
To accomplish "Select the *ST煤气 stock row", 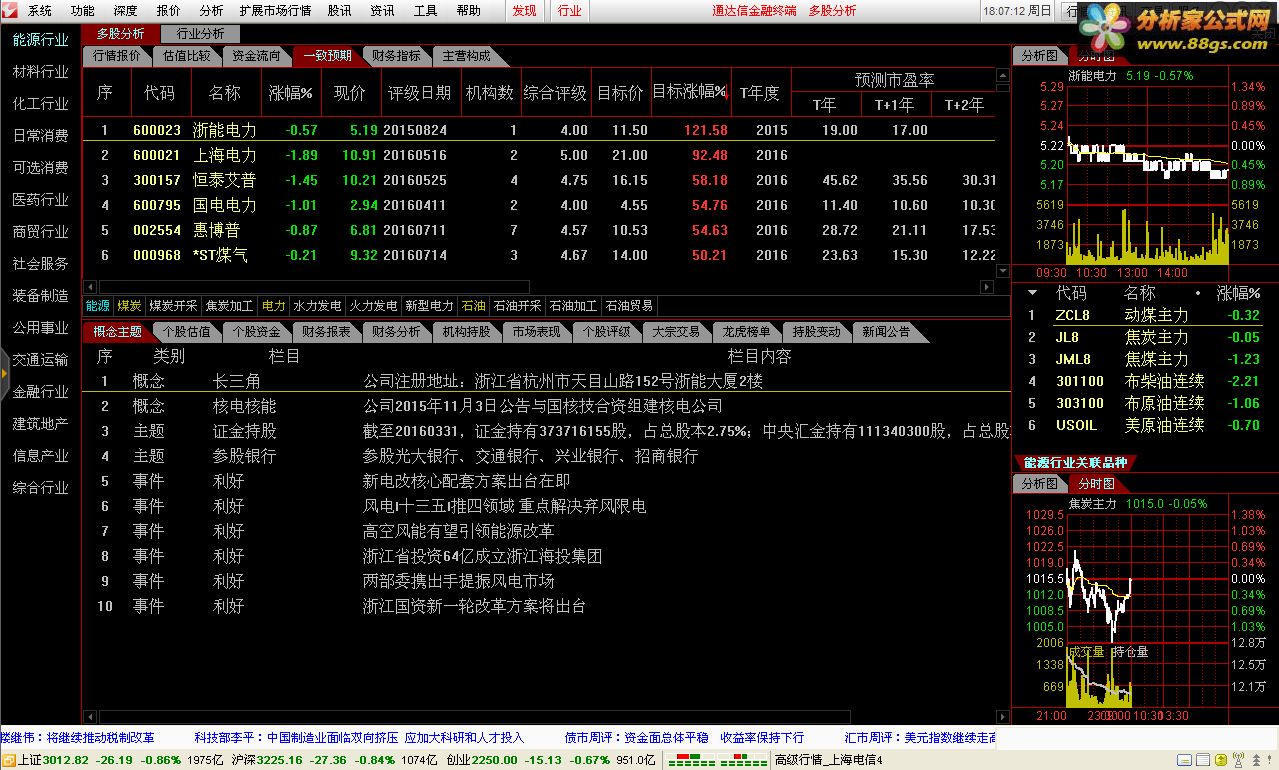I will 540,255.
